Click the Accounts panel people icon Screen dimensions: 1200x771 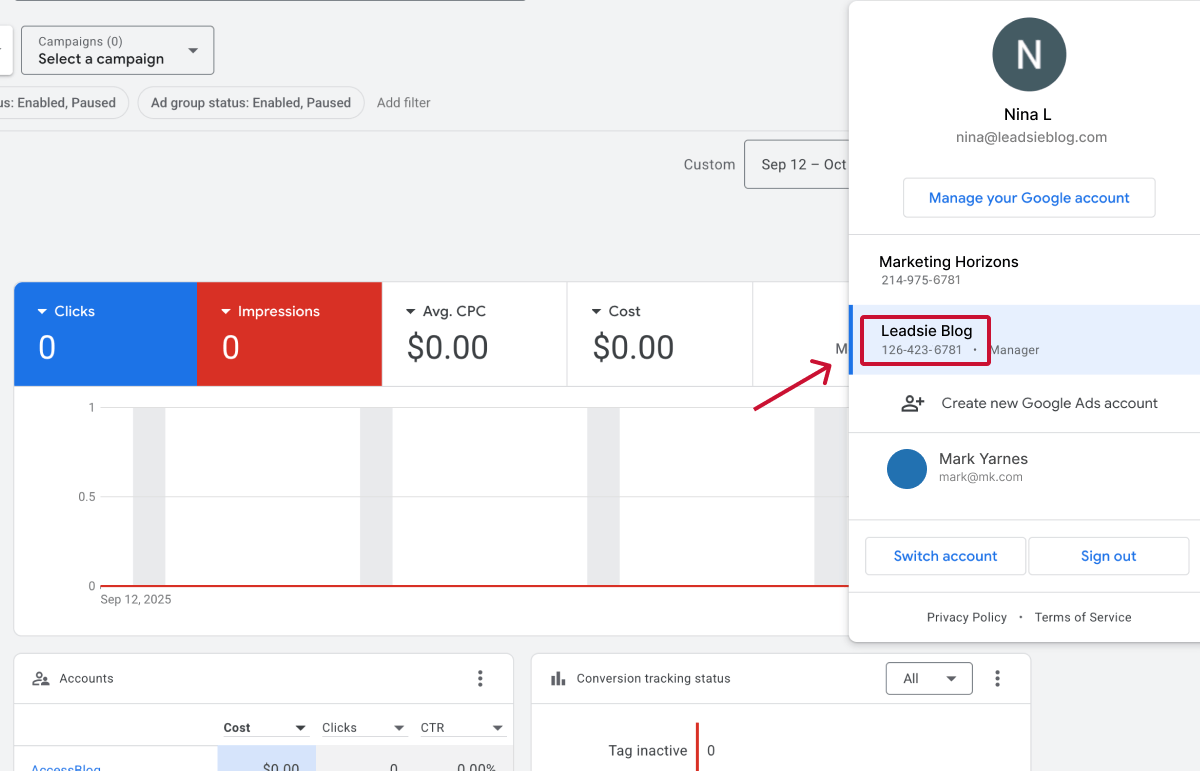point(40,678)
